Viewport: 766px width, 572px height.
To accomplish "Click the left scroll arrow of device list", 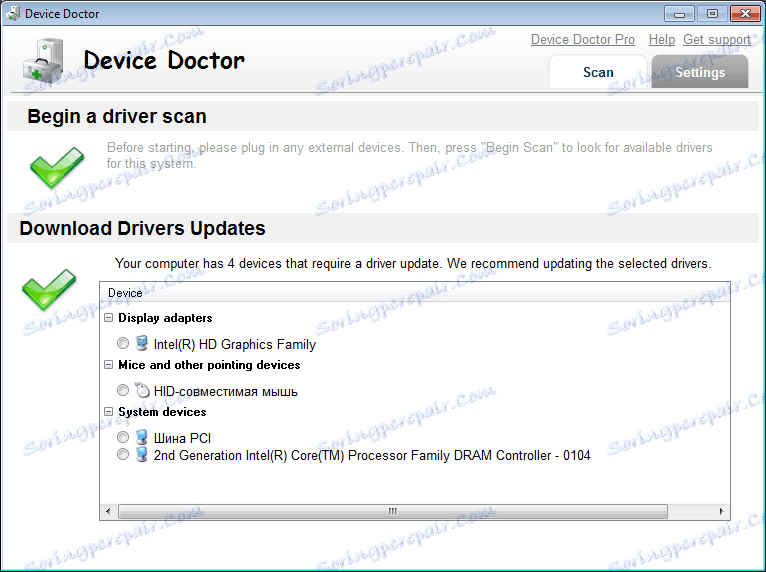I will pyautogui.click(x=108, y=511).
